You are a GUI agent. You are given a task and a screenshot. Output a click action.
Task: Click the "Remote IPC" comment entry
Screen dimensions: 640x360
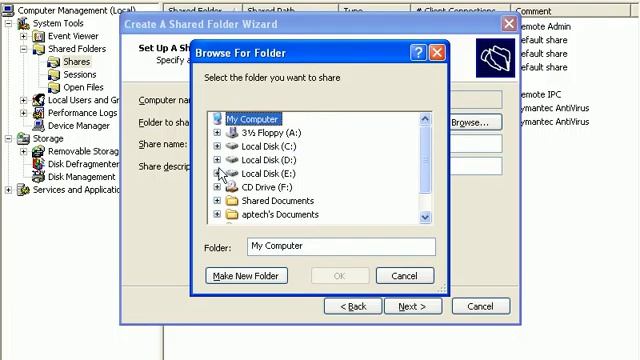(x=541, y=94)
